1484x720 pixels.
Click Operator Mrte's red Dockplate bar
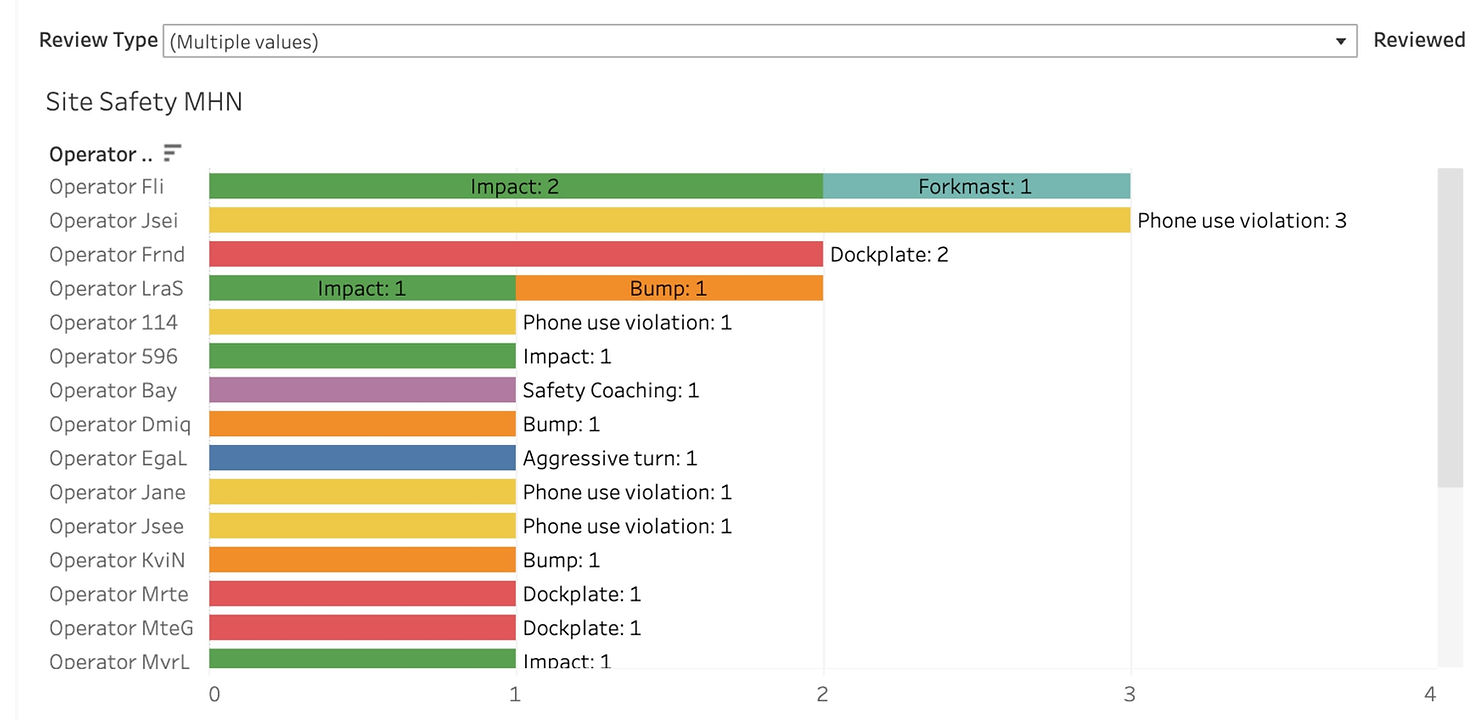coord(362,595)
